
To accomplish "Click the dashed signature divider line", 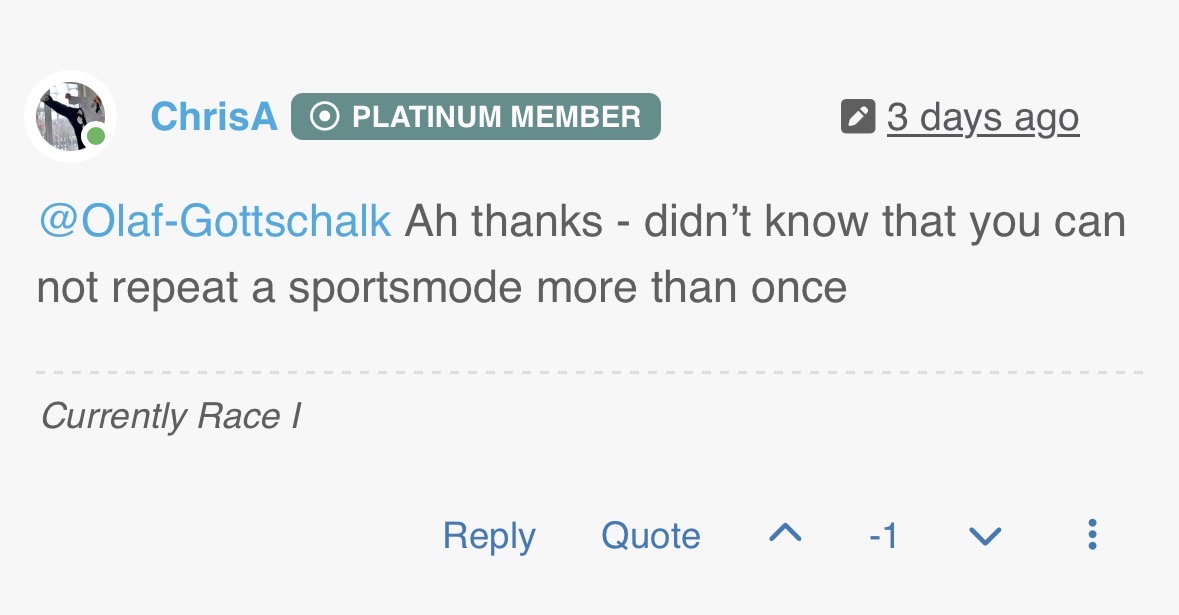I will (589, 372).
